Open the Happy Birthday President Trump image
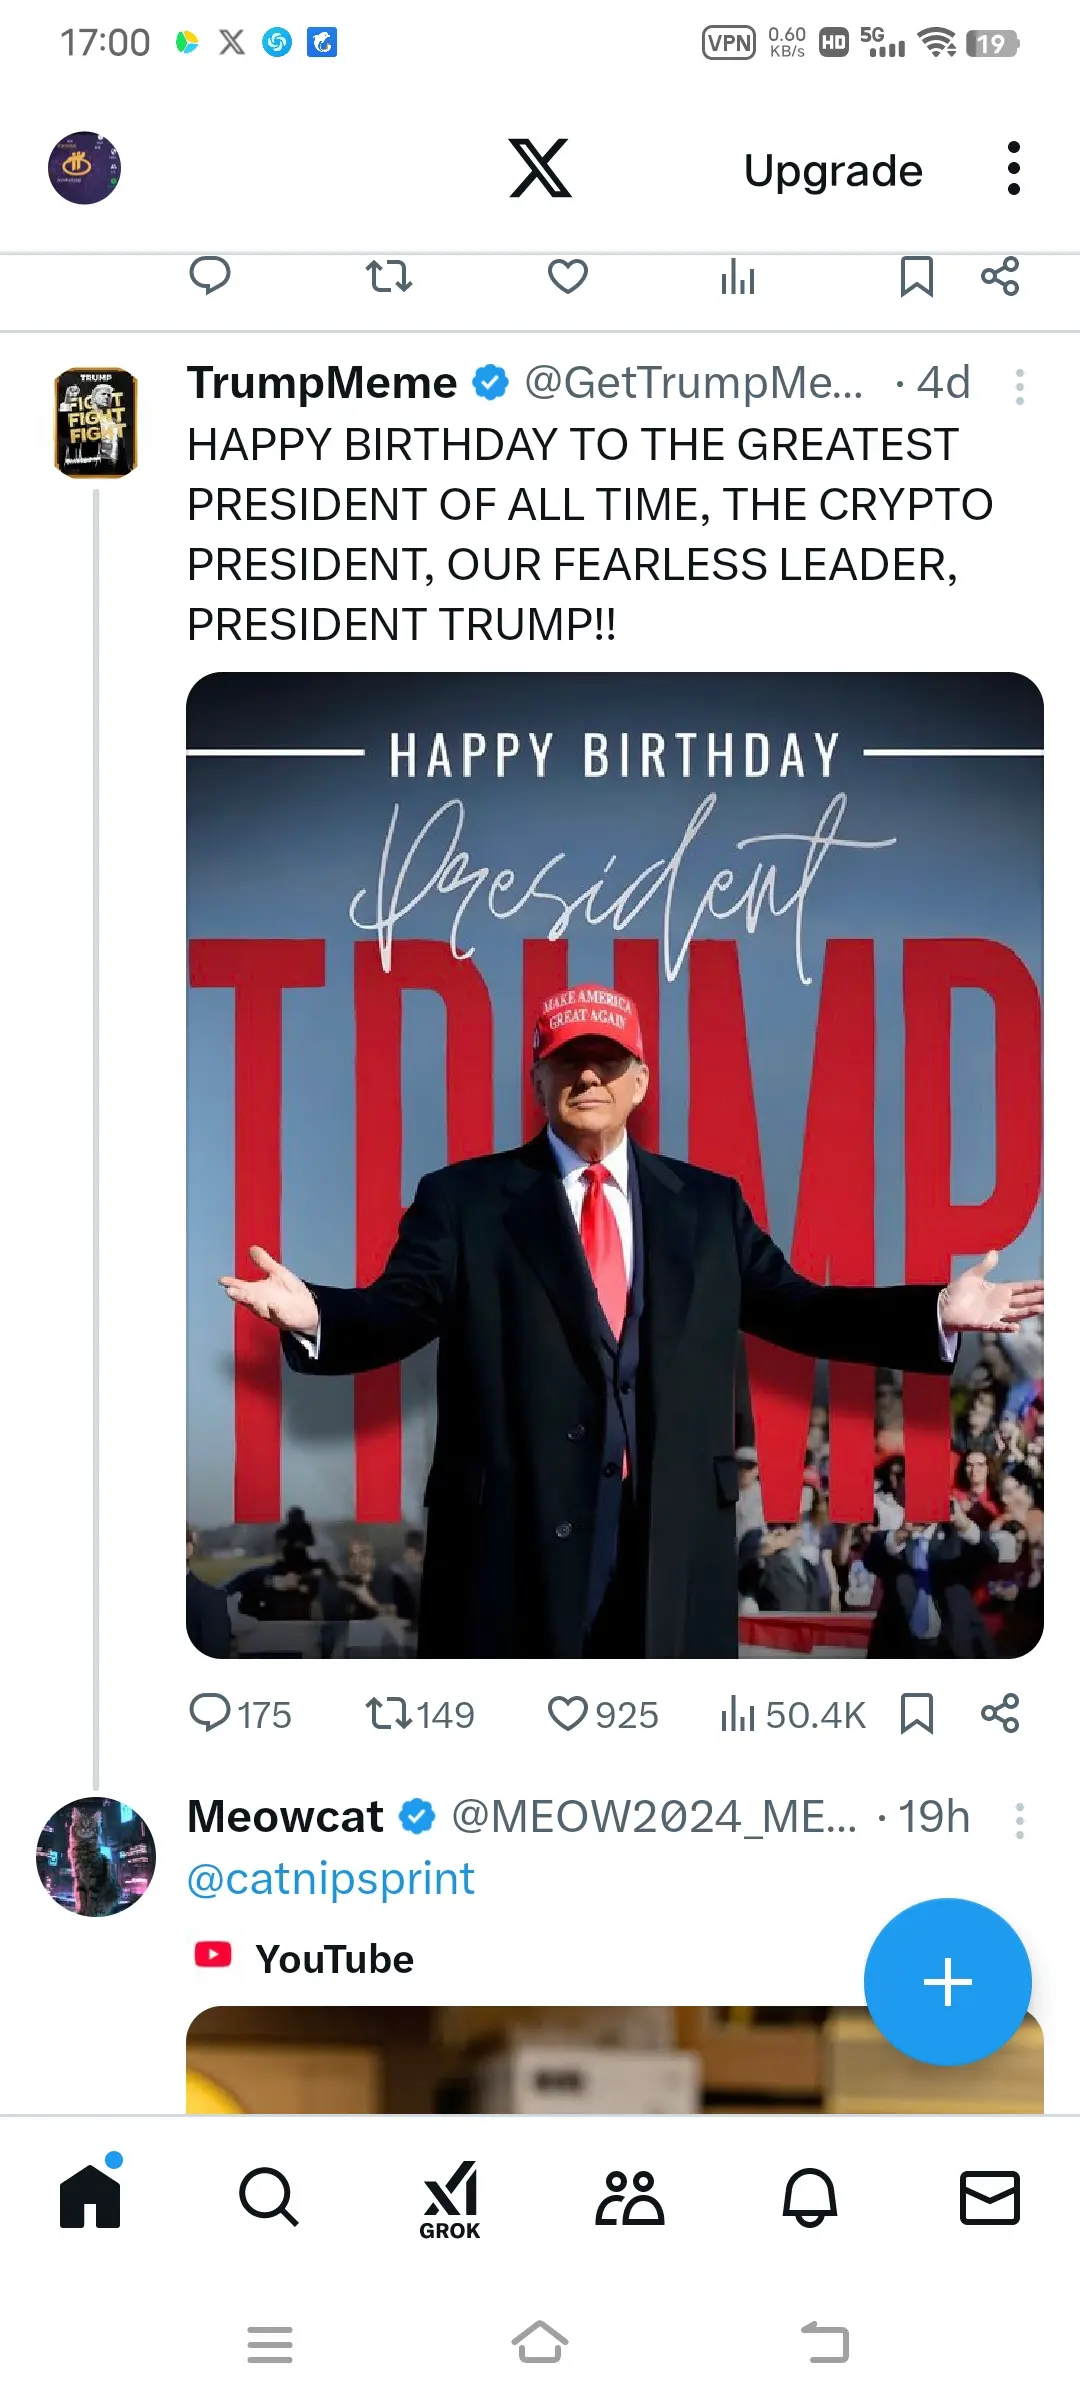 point(615,1165)
